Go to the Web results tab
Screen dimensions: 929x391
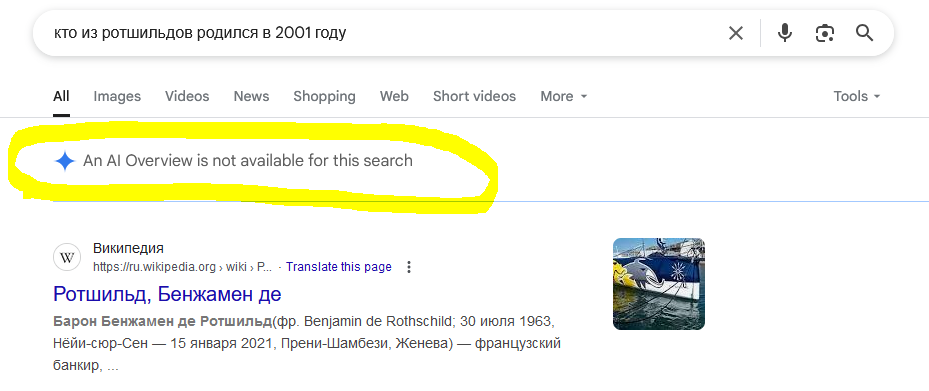tap(394, 96)
